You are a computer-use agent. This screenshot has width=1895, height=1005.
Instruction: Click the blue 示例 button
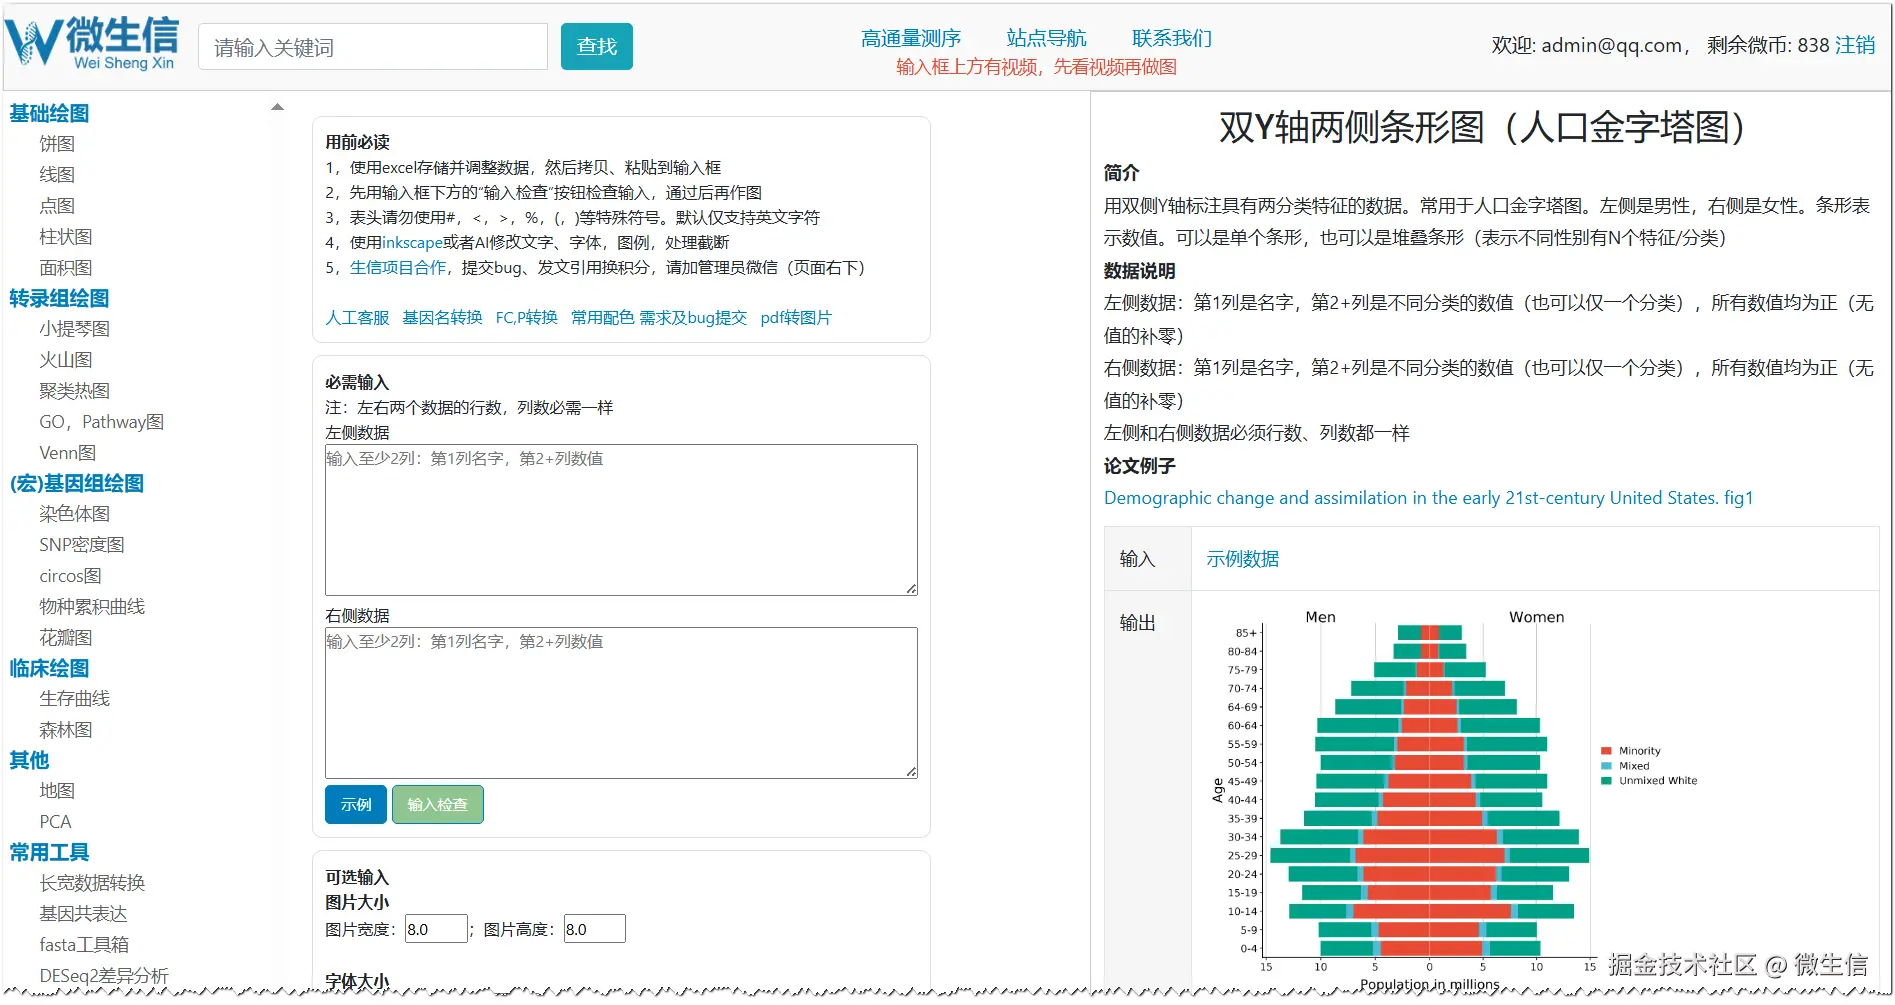(356, 805)
